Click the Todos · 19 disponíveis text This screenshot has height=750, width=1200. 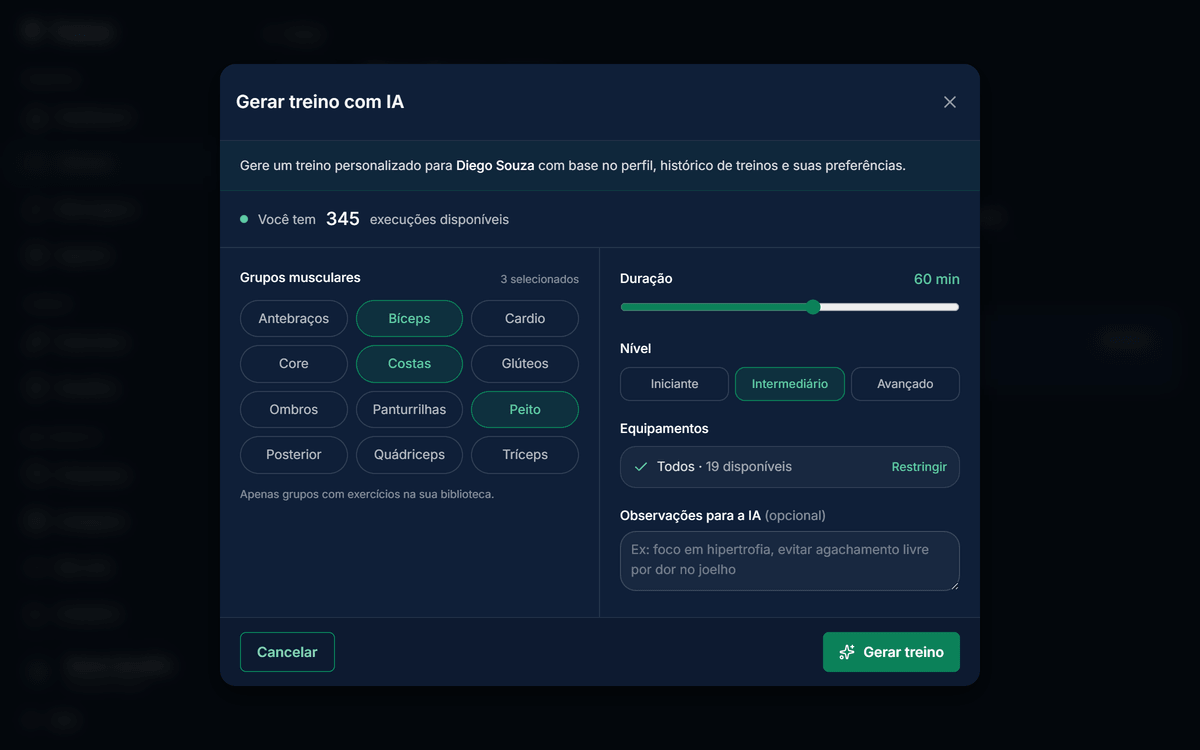(x=724, y=467)
